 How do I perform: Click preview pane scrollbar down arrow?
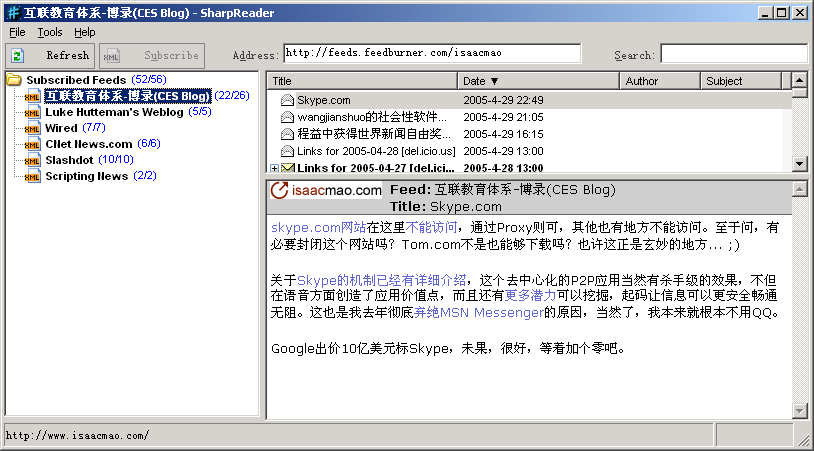click(799, 411)
